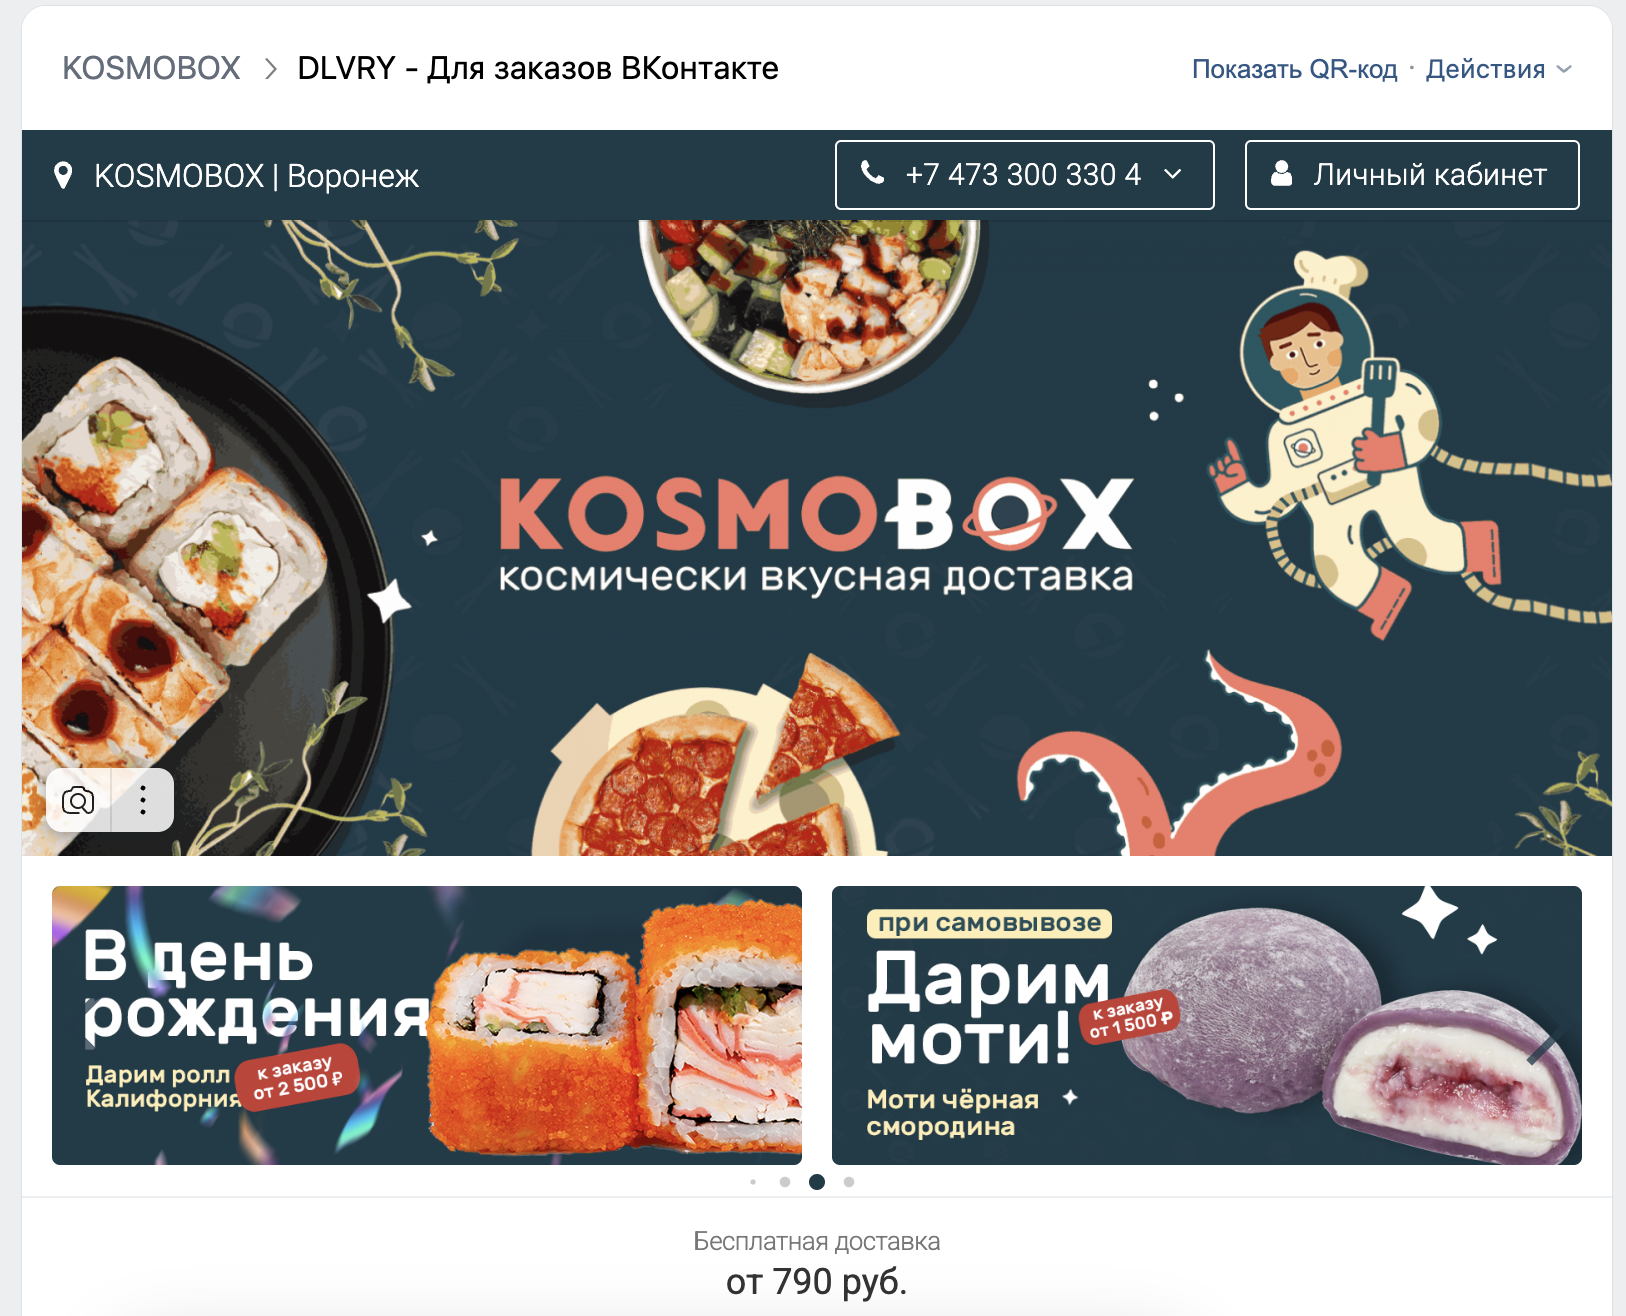Select the active third carousel dot

[817, 1182]
